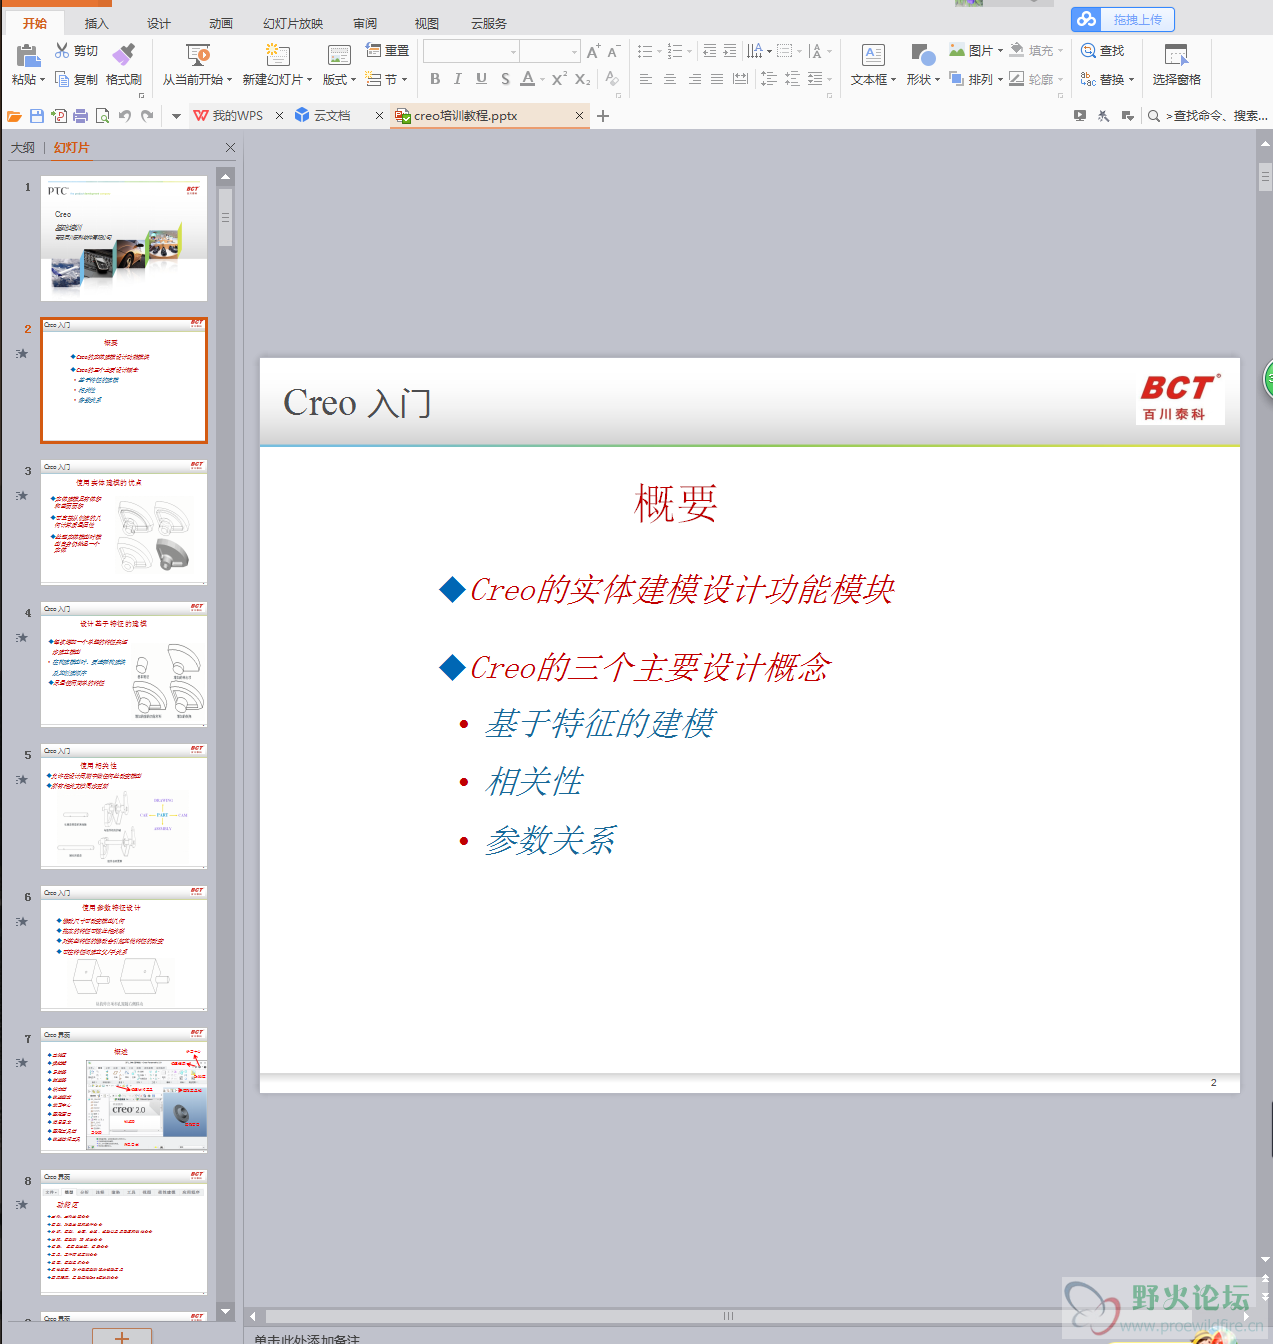1273x1344 pixels.
Task: Decrease indent of paragraph
Action: click(x=709, y=51)
